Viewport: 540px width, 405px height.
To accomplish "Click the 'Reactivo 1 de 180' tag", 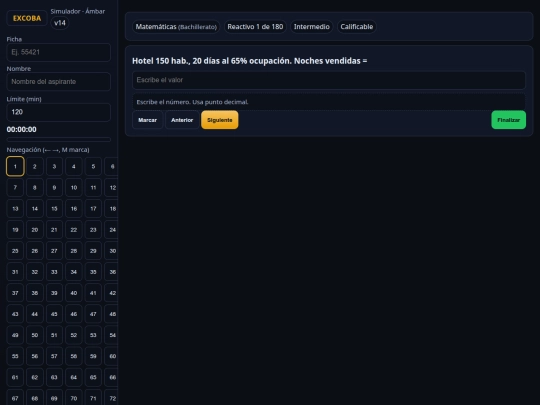I will [255, 27].
